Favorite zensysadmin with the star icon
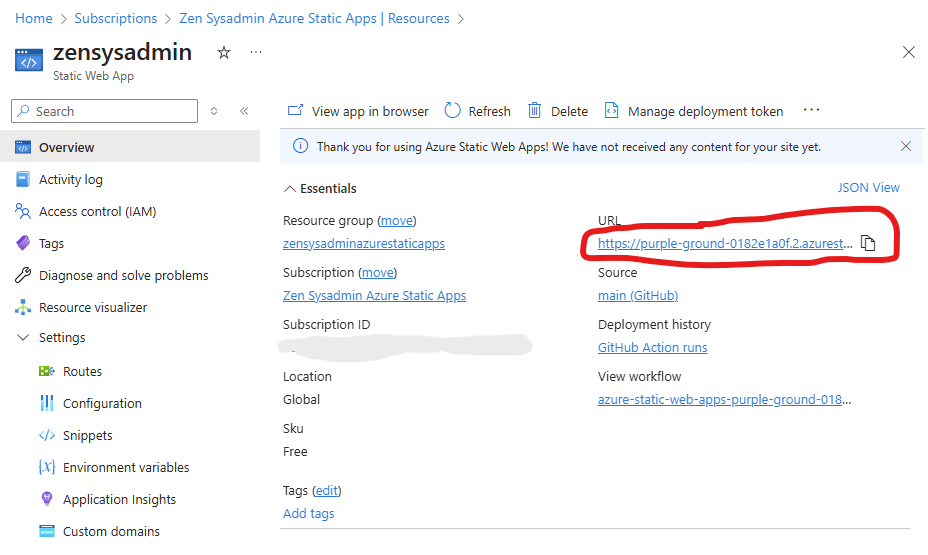928x555 pixels. pos(224,53)
